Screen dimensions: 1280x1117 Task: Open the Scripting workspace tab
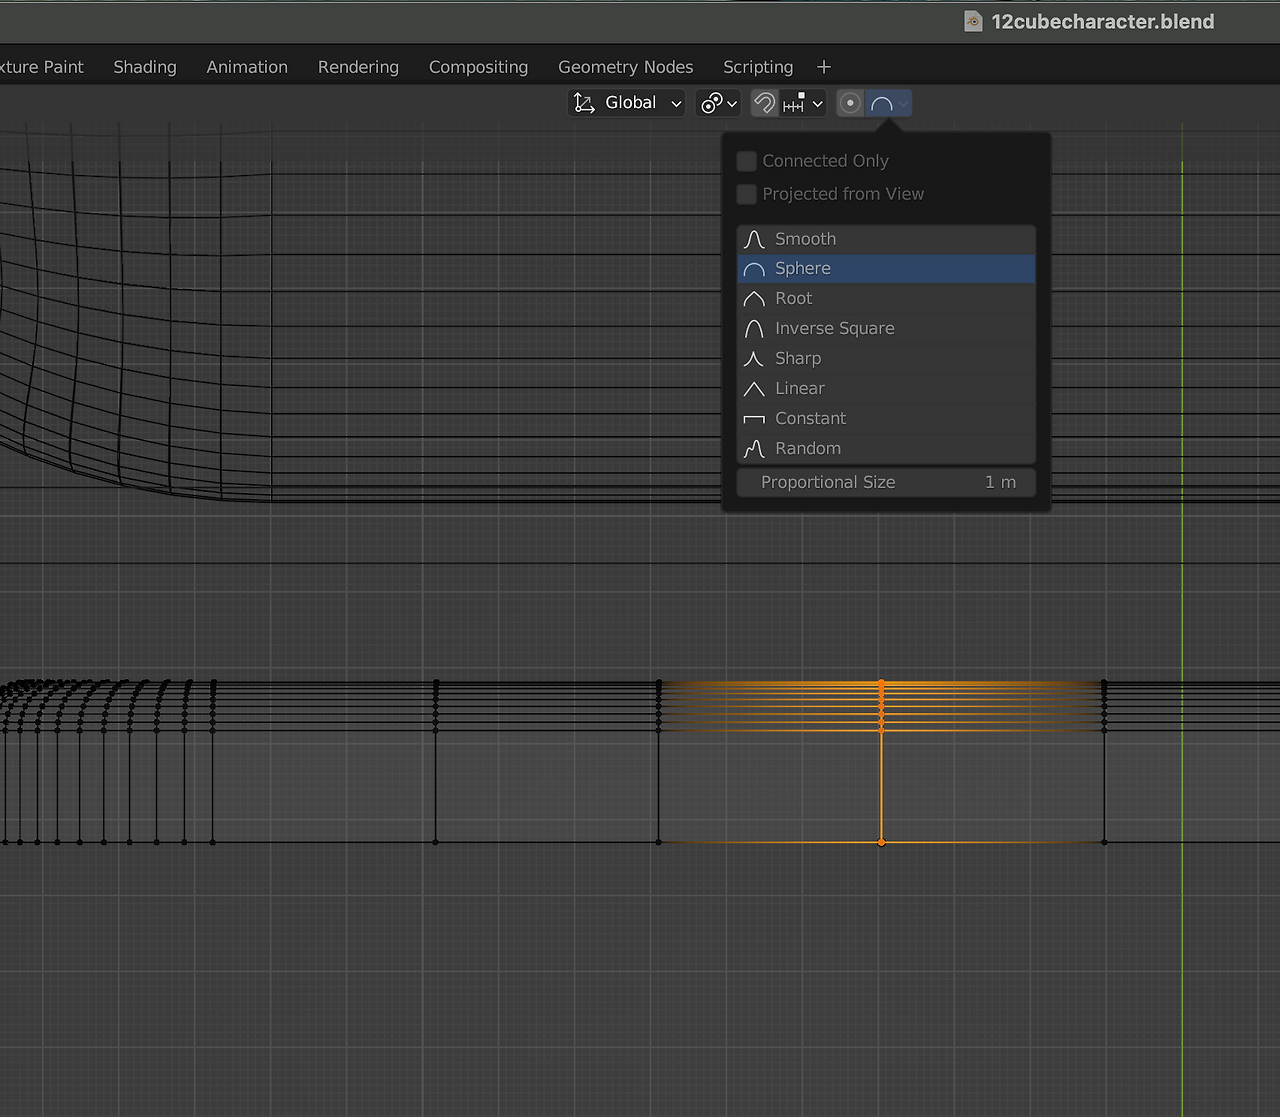758,67
